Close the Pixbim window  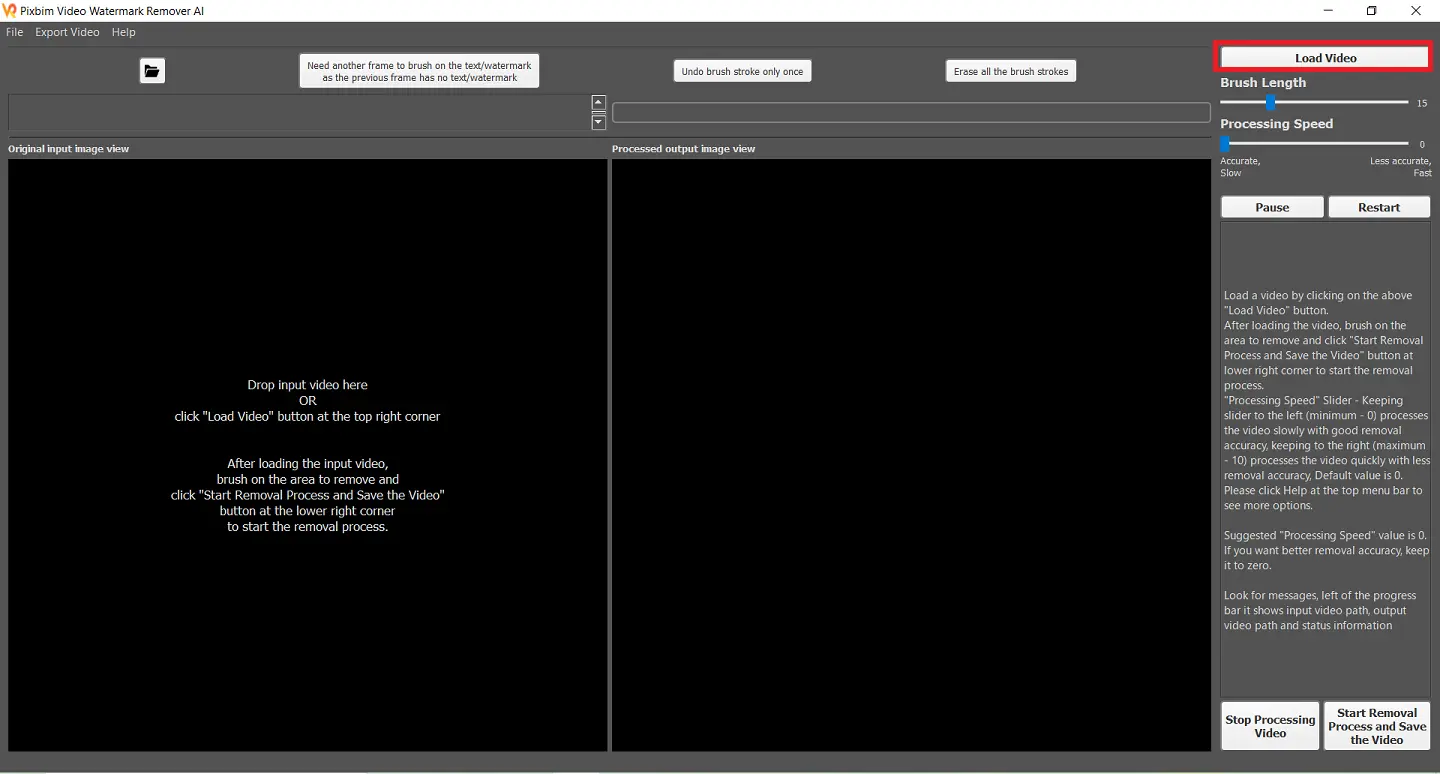[x=1417, y=11]
